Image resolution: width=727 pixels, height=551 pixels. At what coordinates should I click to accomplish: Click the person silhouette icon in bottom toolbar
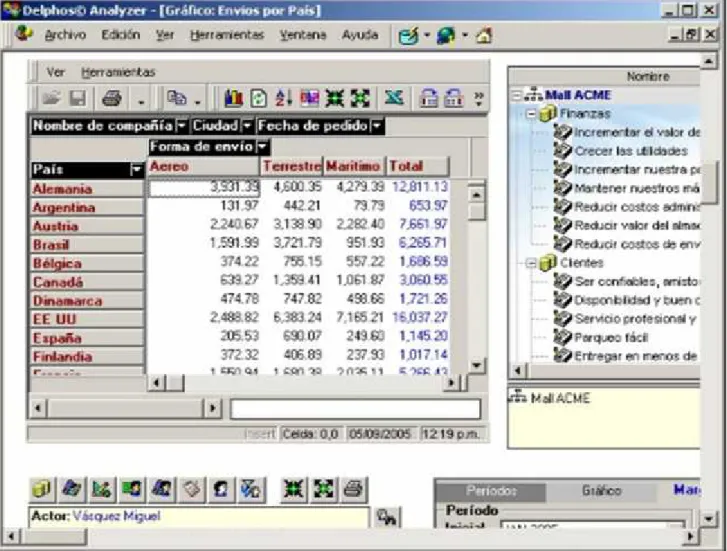(x=221, y=489)
